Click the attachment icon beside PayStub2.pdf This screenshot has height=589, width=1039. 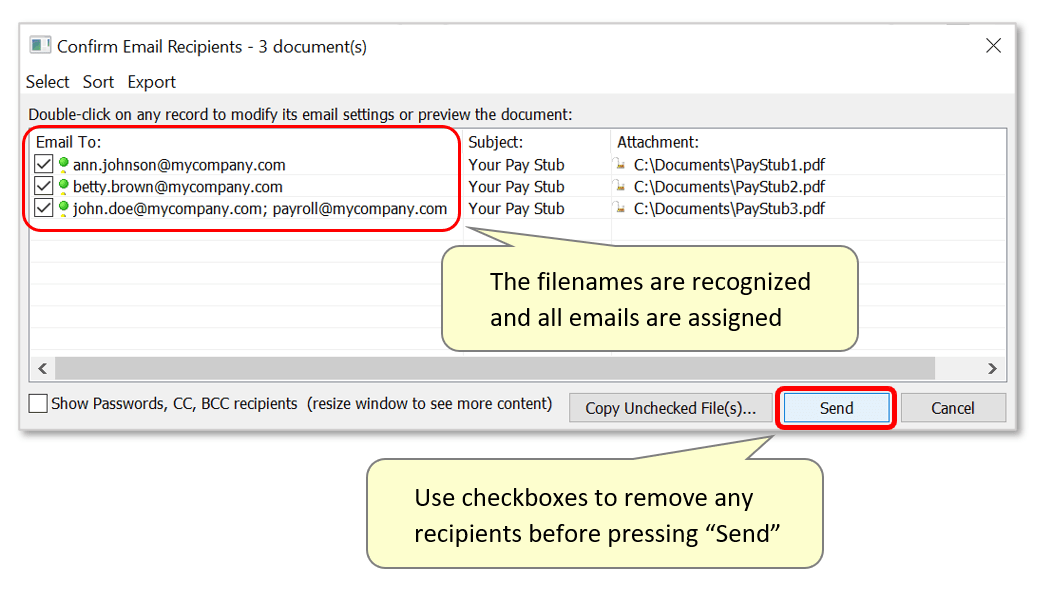pos(620,186)
